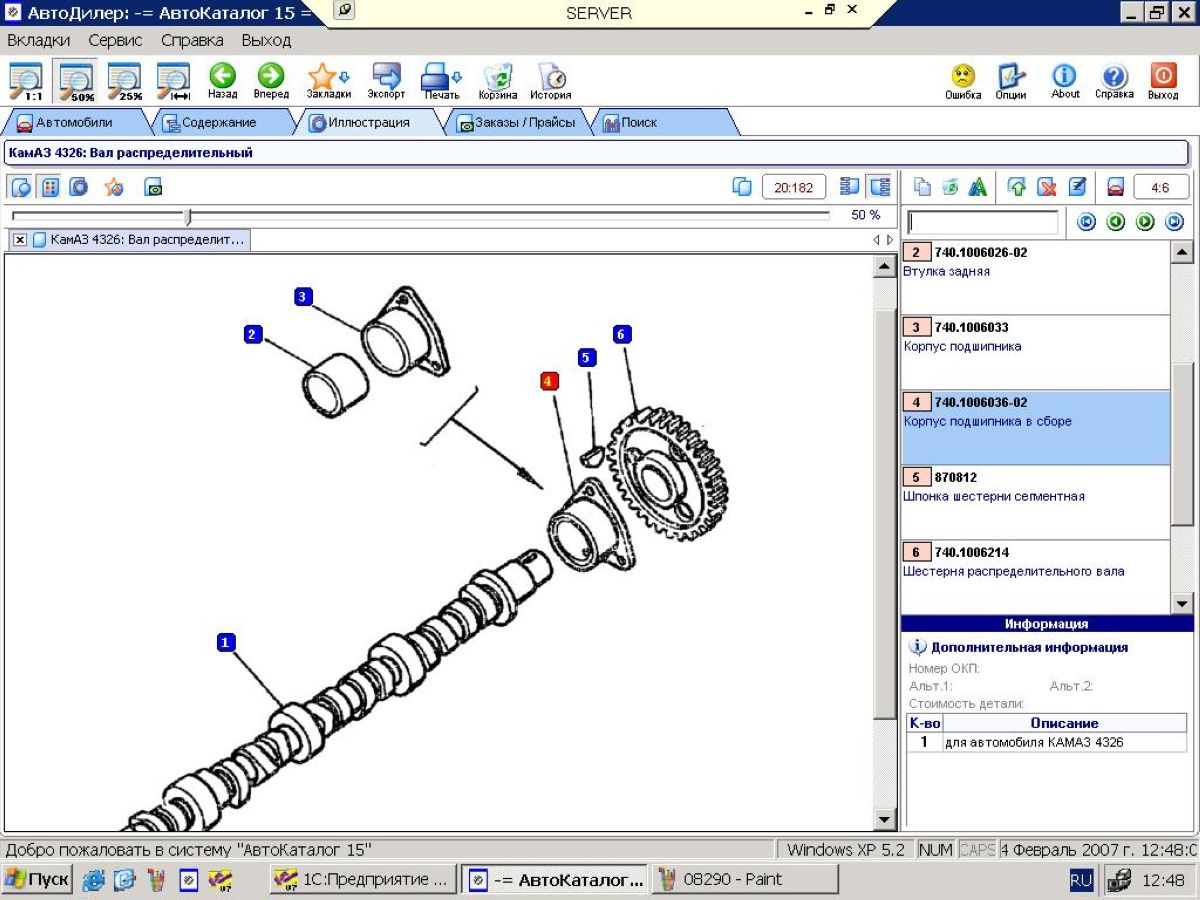
Task: Go back with the Назад button
Action: point(222,82)
